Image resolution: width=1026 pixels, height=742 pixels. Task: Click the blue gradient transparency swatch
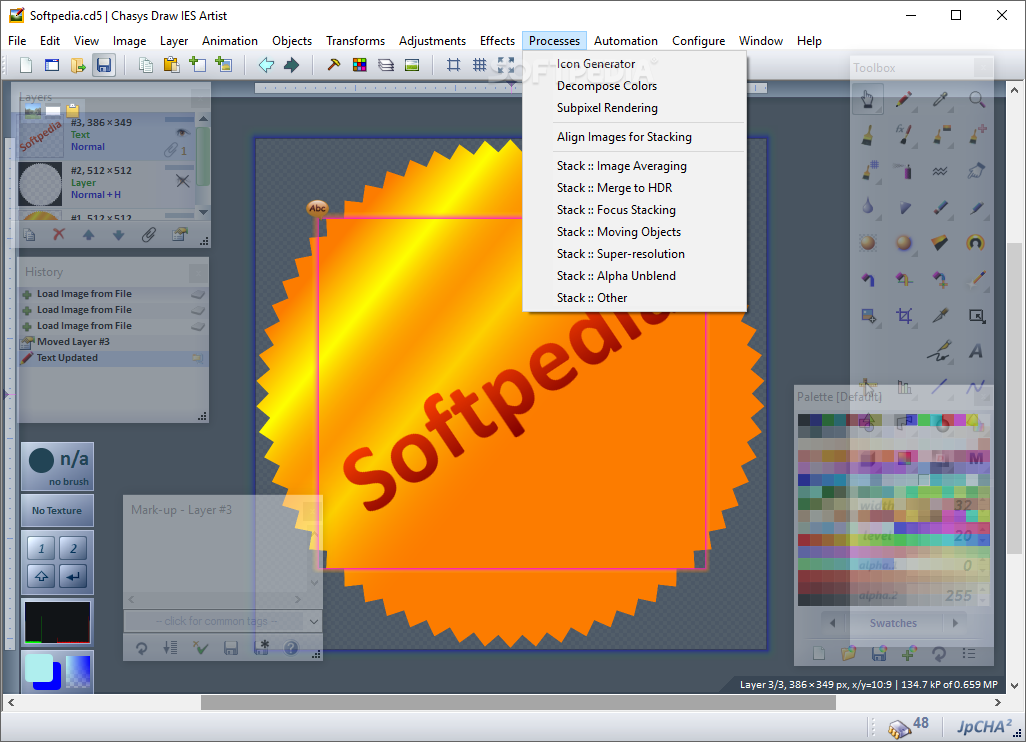tap(78, 671)
